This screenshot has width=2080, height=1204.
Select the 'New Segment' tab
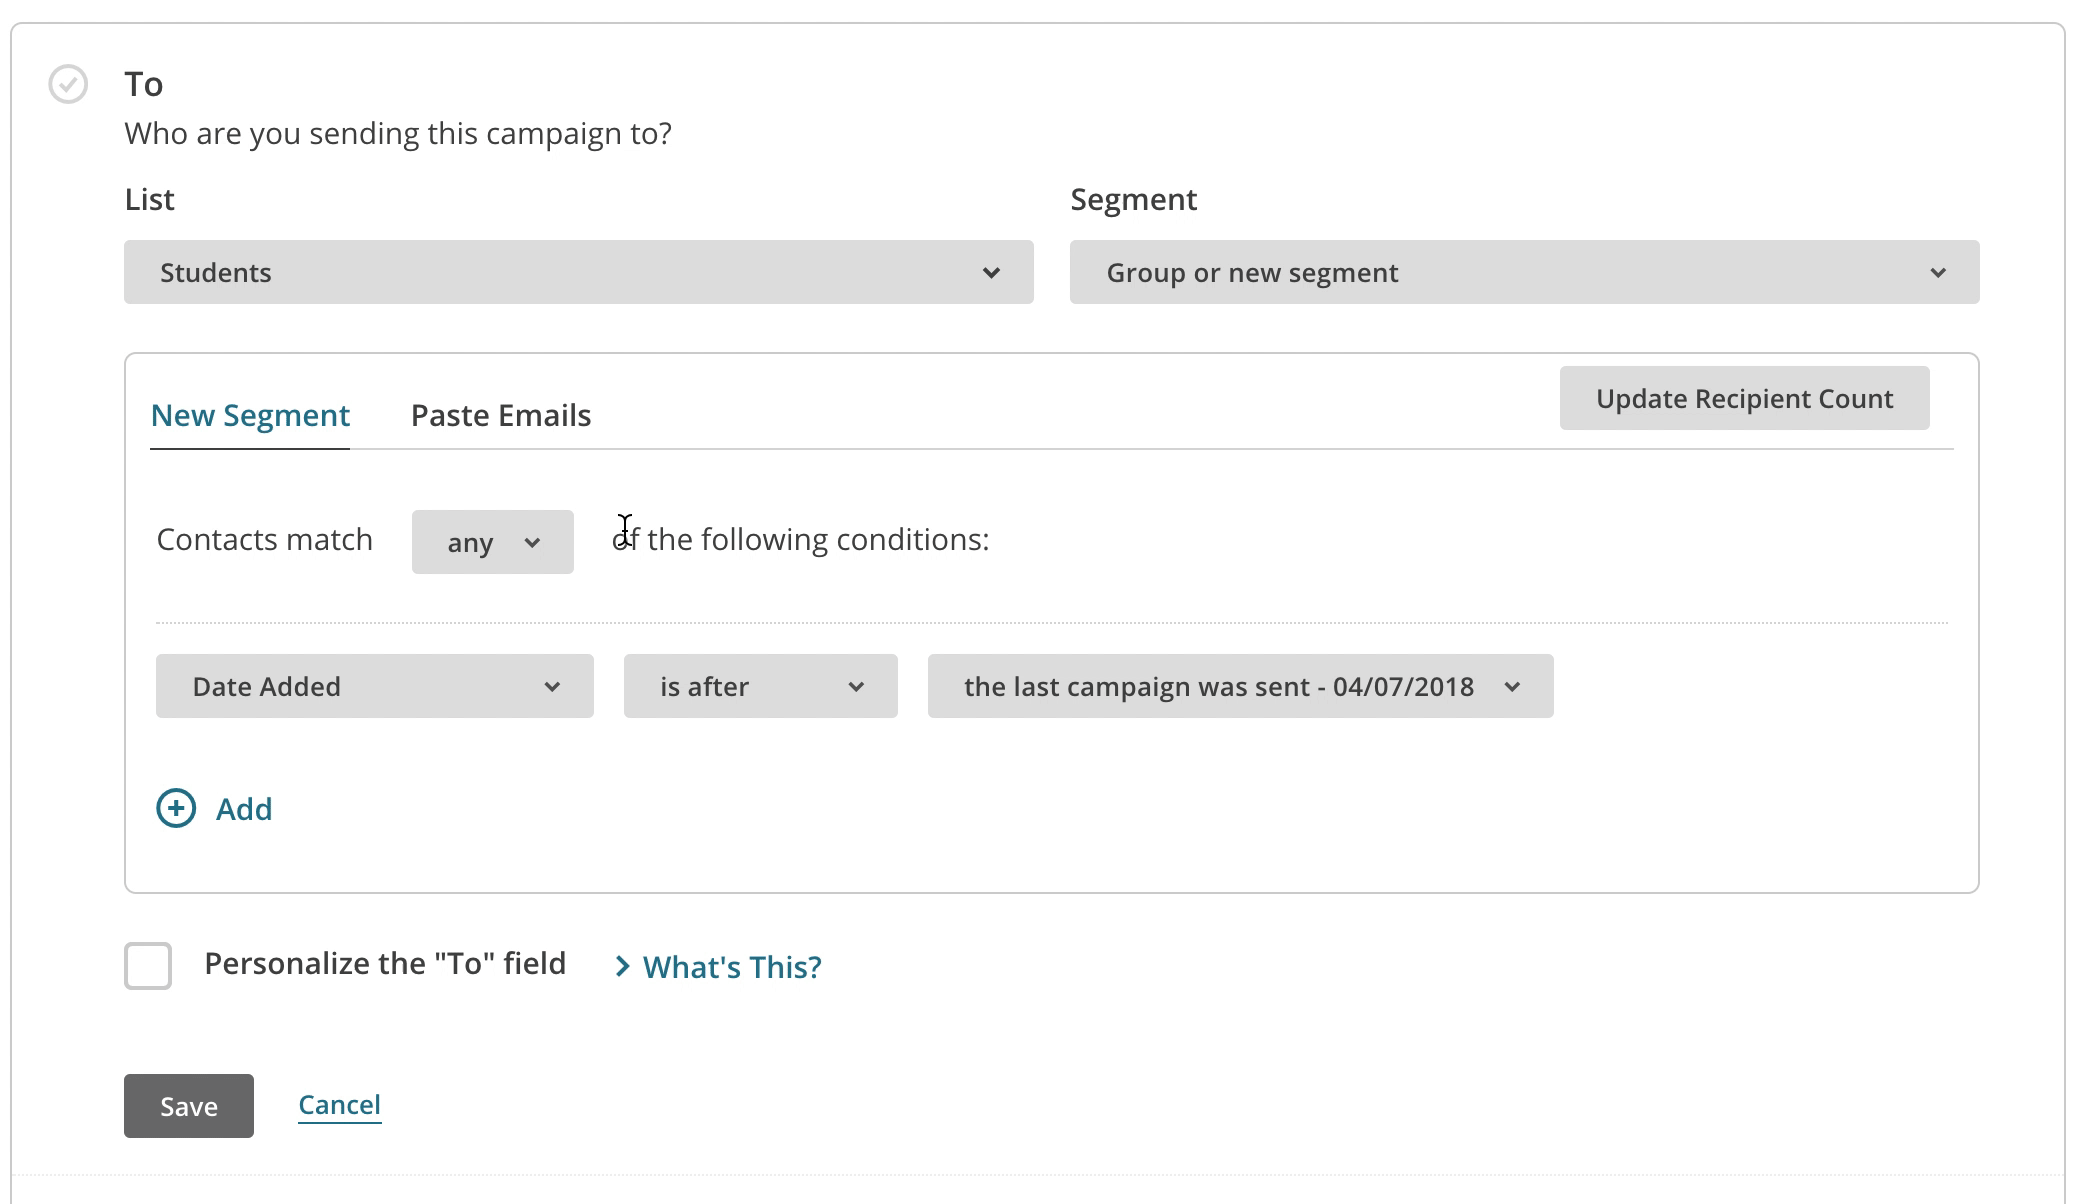coord(251,414)
